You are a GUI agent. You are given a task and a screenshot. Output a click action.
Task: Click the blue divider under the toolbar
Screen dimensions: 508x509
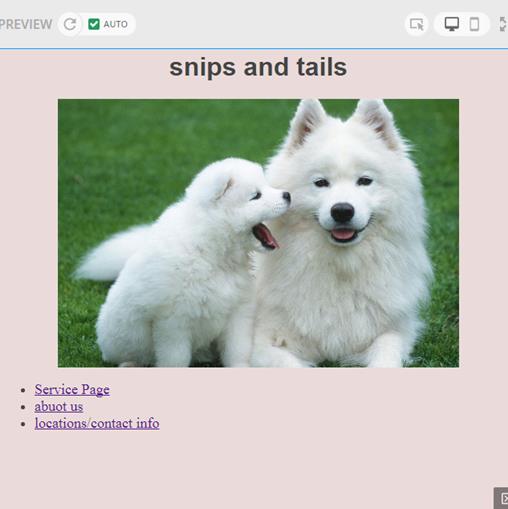[x=254, y=49]
